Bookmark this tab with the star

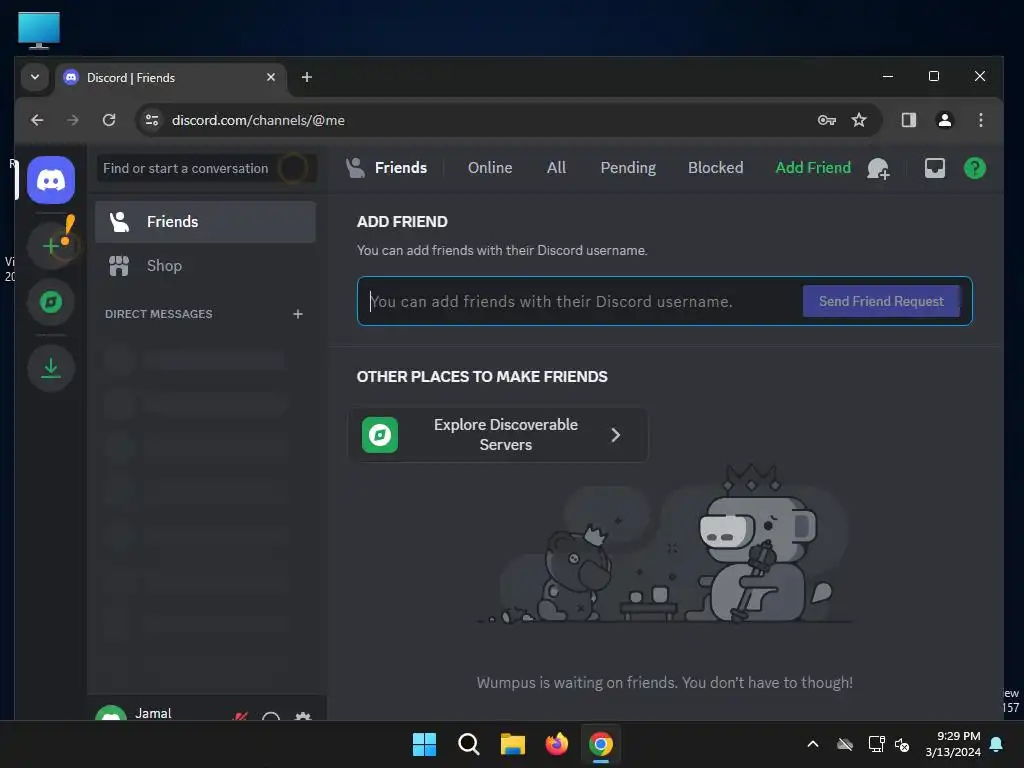tap(859, 120)
